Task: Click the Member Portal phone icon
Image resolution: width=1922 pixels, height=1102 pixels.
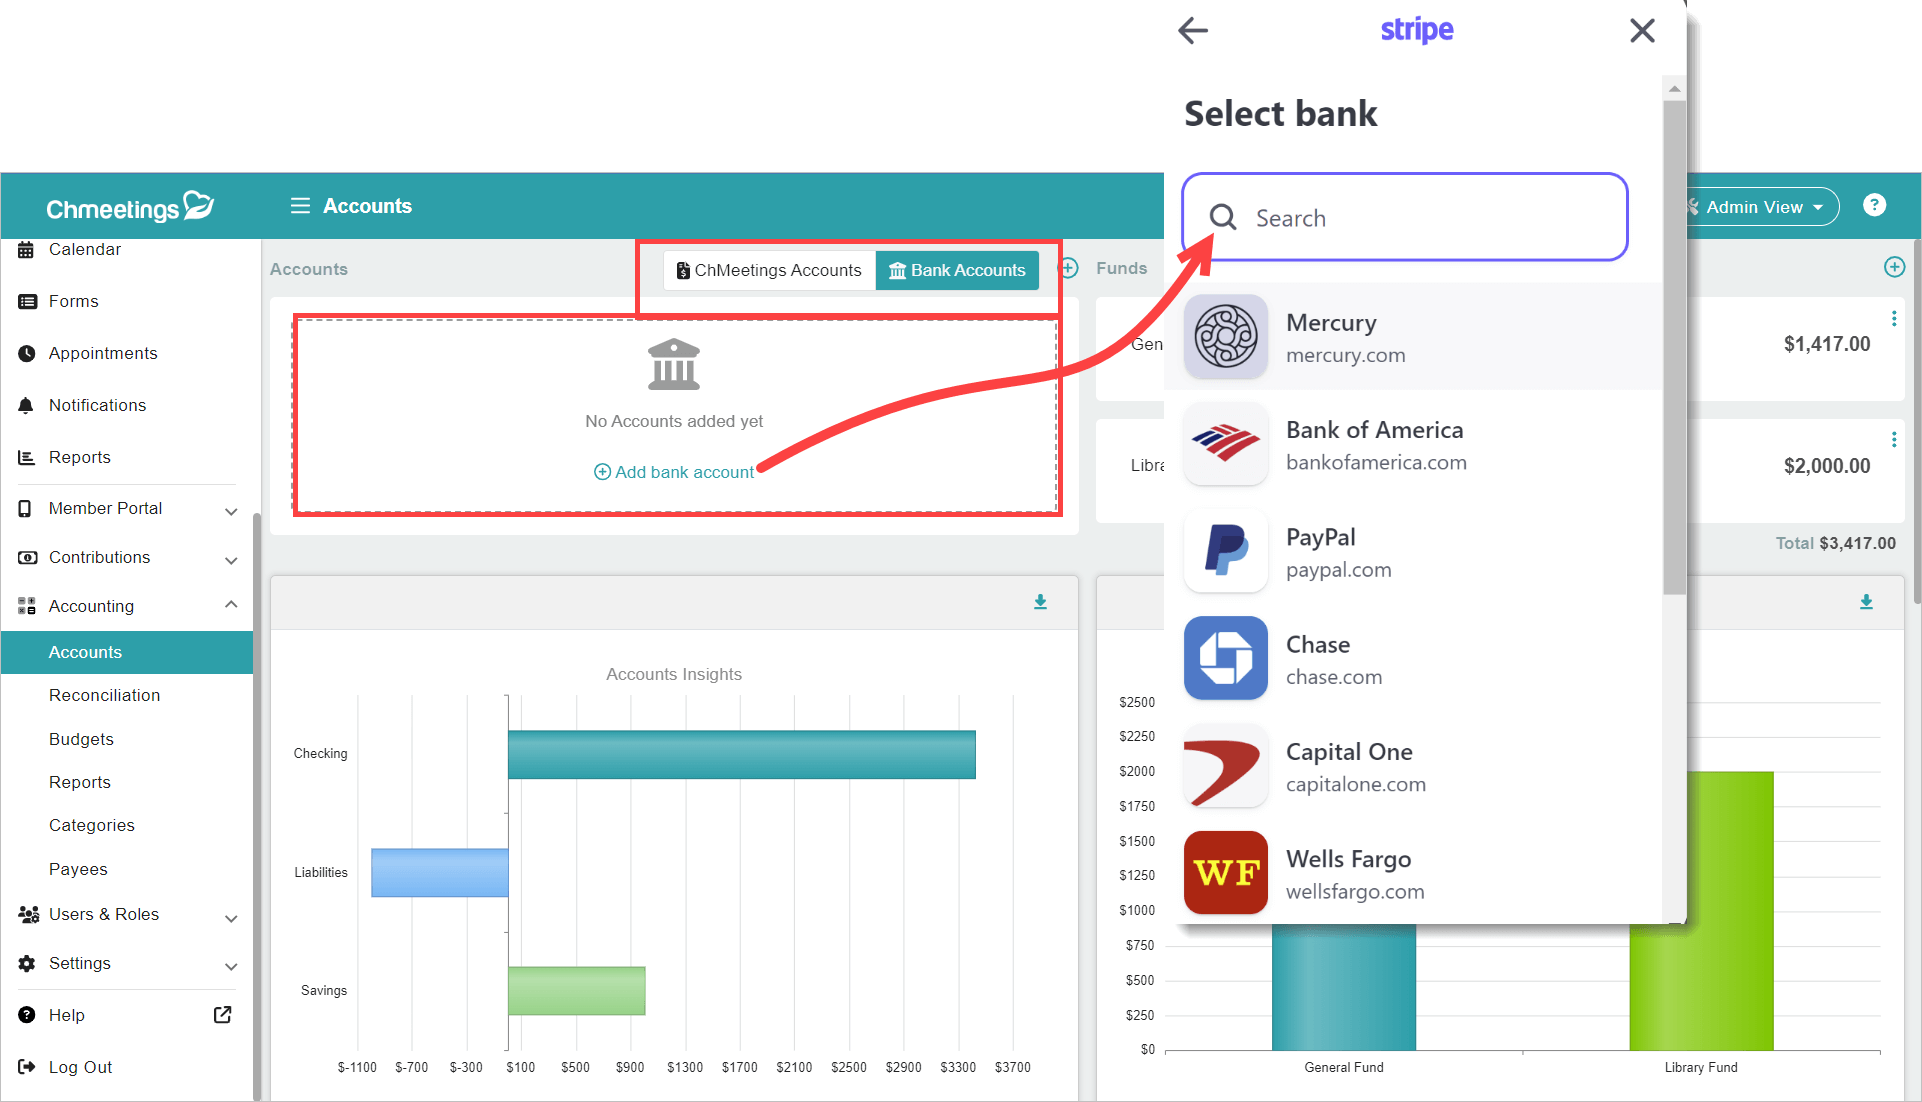Action: 25,508
